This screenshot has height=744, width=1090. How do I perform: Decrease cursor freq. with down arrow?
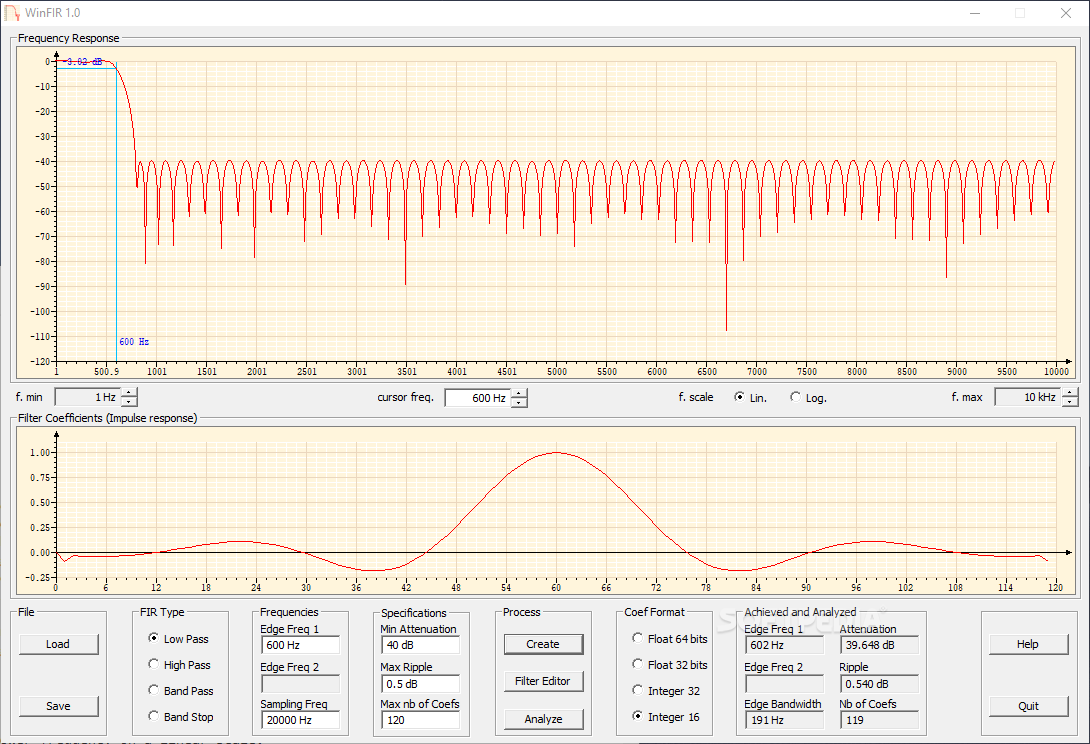(x=519, y=403)
